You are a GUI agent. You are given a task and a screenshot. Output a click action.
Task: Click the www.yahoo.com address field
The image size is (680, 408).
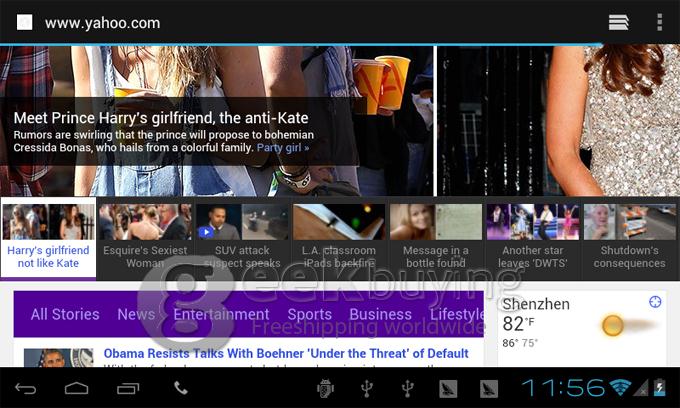(x=102, y=23)
